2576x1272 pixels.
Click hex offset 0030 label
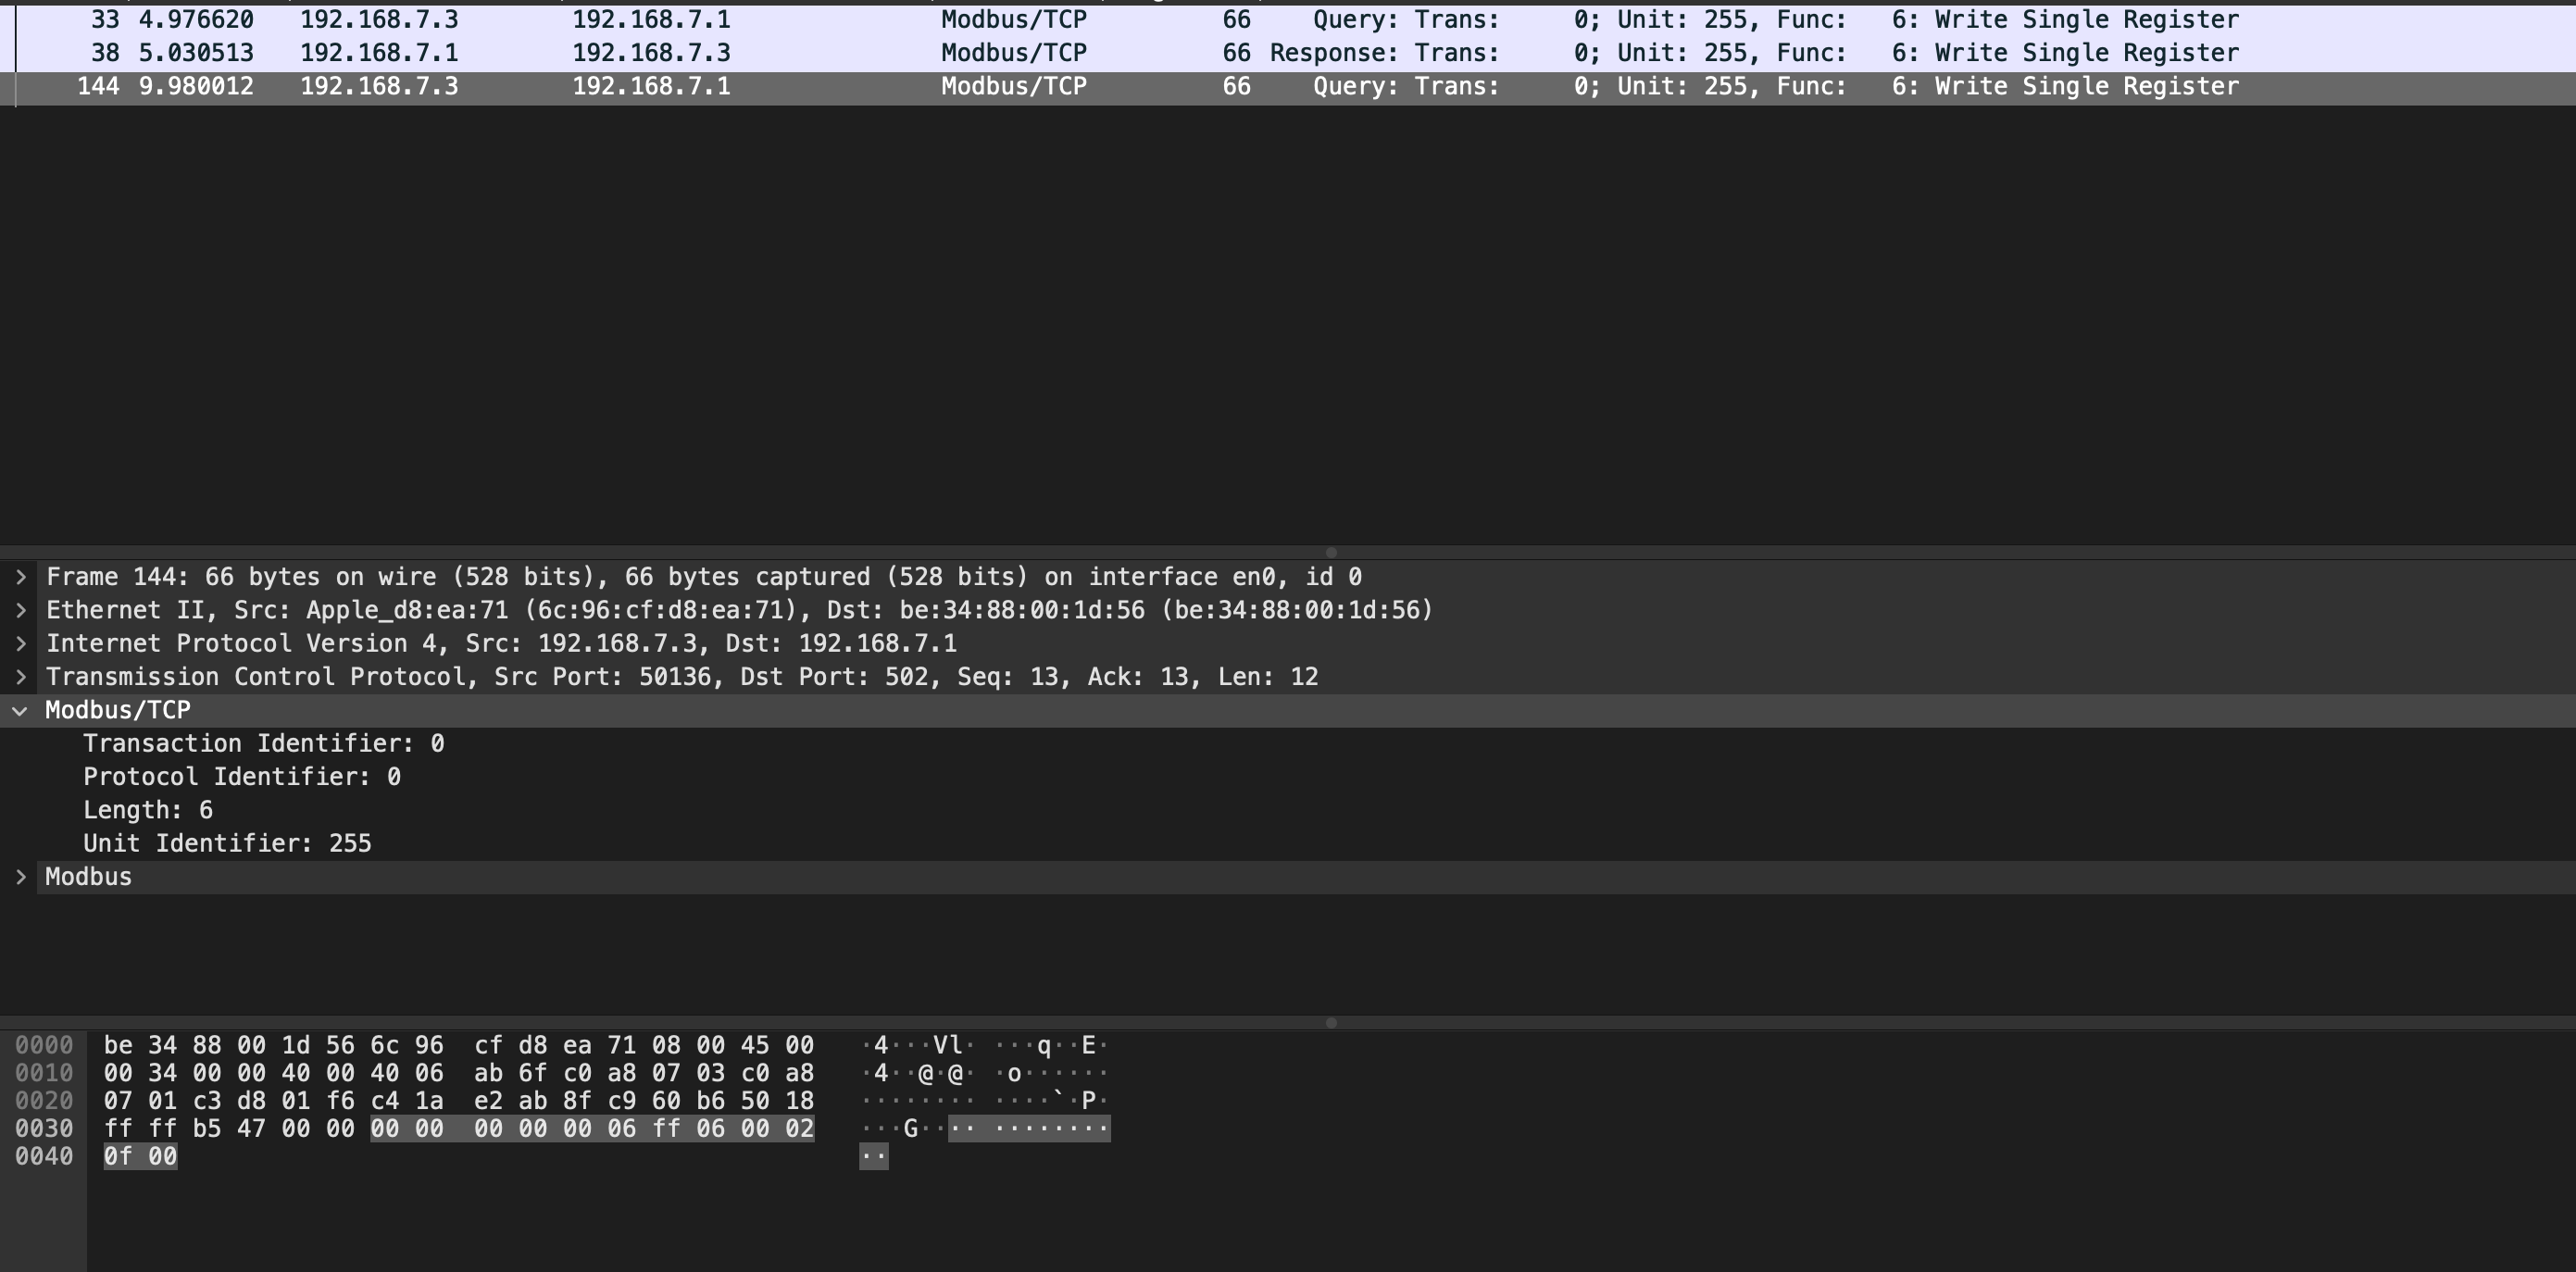point(44,1128)
